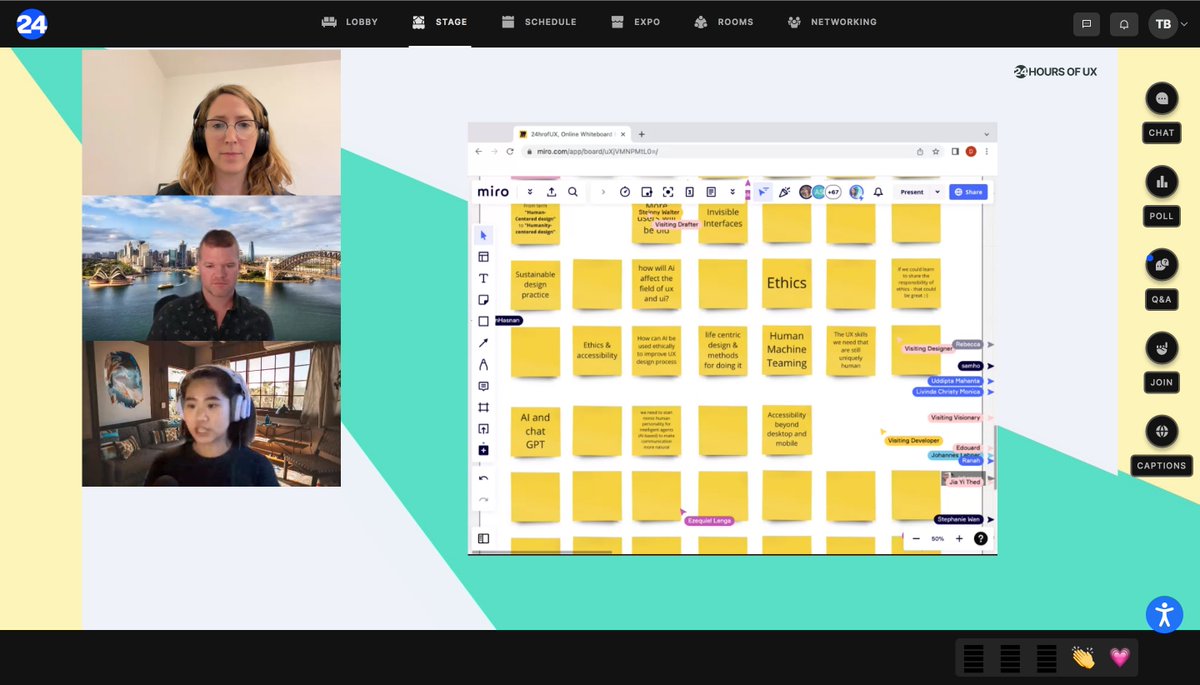The image size is (1200, 685).
Task: Click the blue Miro Share button
Action: 968,191
